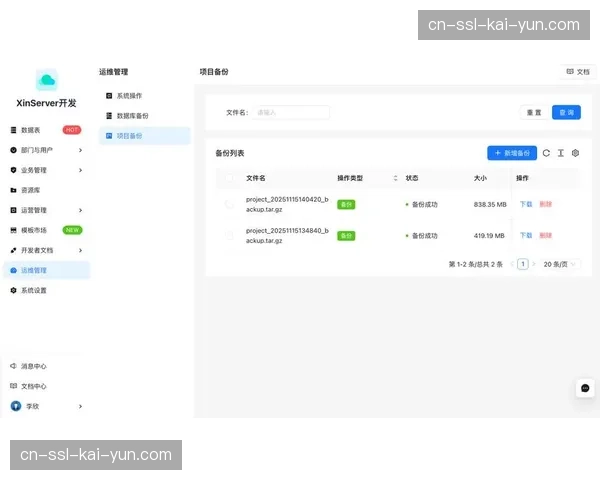Viewport: 600px width, 480px height.
Task: Click the 业务管理 shield icon
Action: tap(13, 170)
